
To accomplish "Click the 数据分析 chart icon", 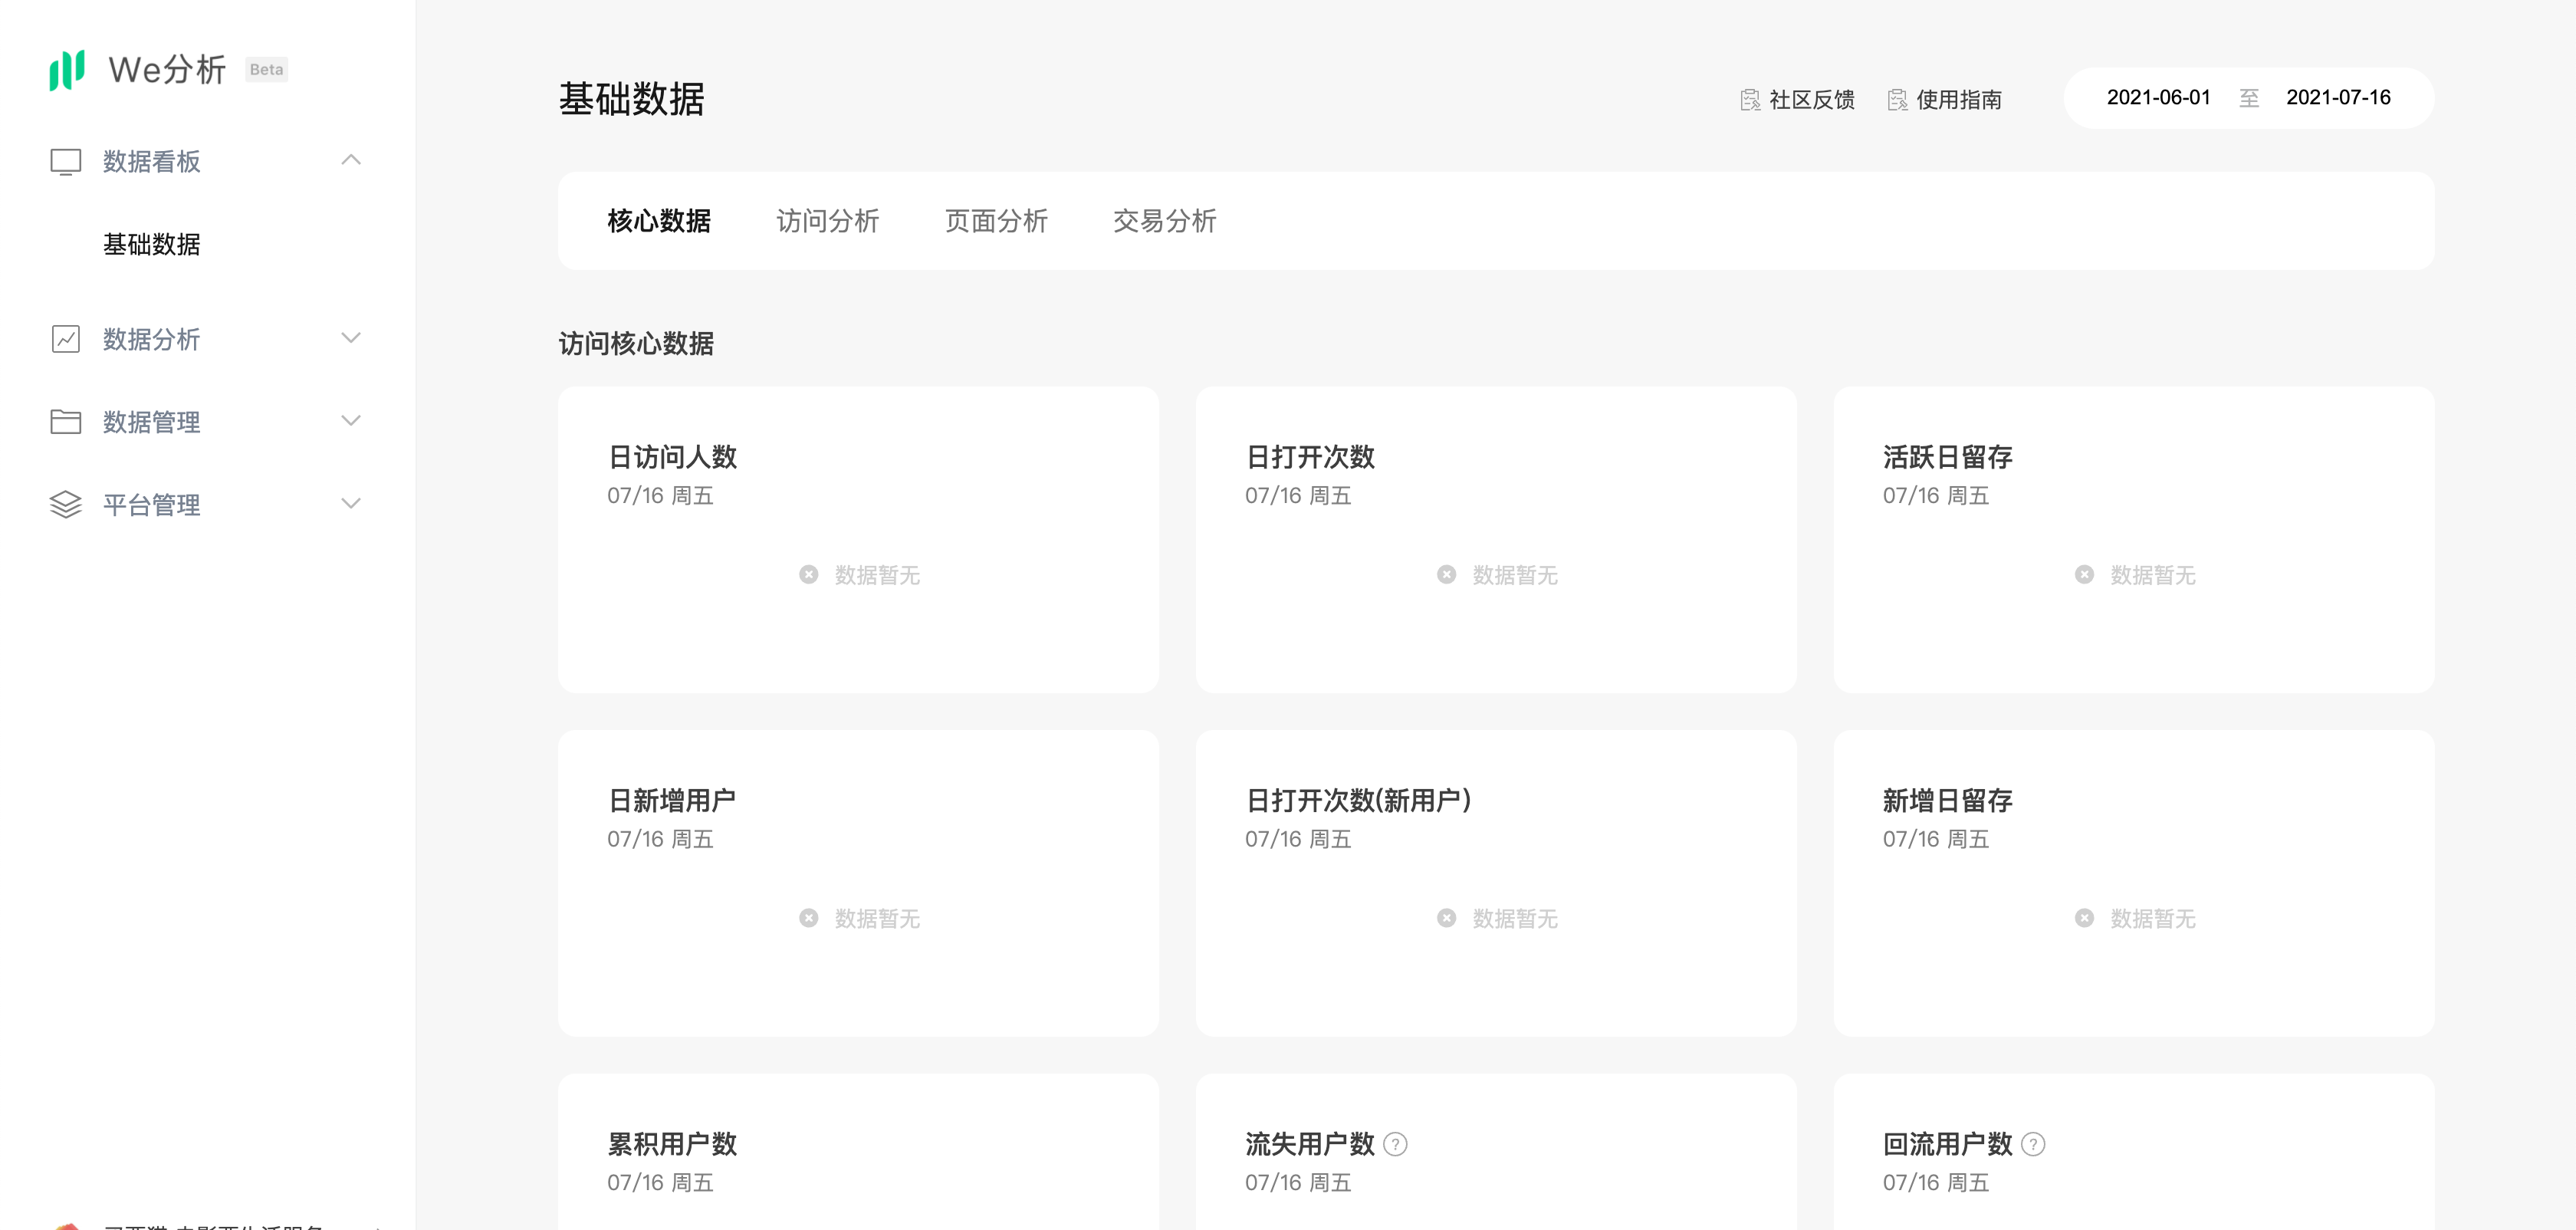I will 66,339.
